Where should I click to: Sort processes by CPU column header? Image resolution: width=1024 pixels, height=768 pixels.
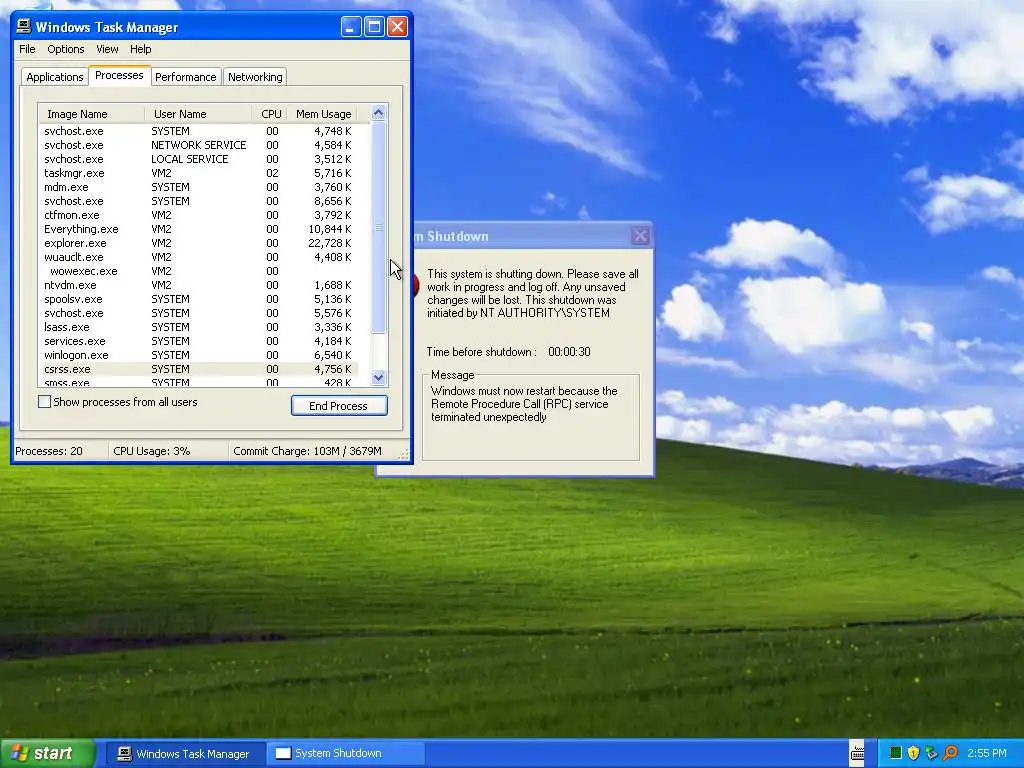270,114
